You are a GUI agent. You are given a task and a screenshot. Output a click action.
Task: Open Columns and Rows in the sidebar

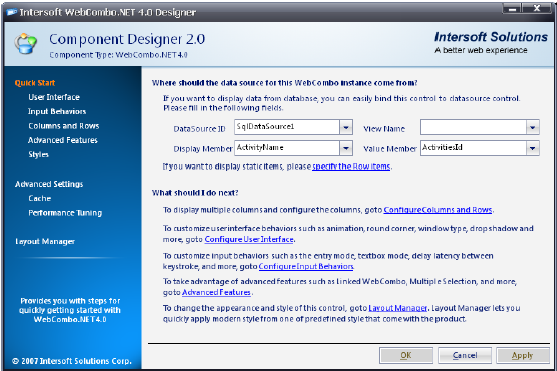pos(64,126)
